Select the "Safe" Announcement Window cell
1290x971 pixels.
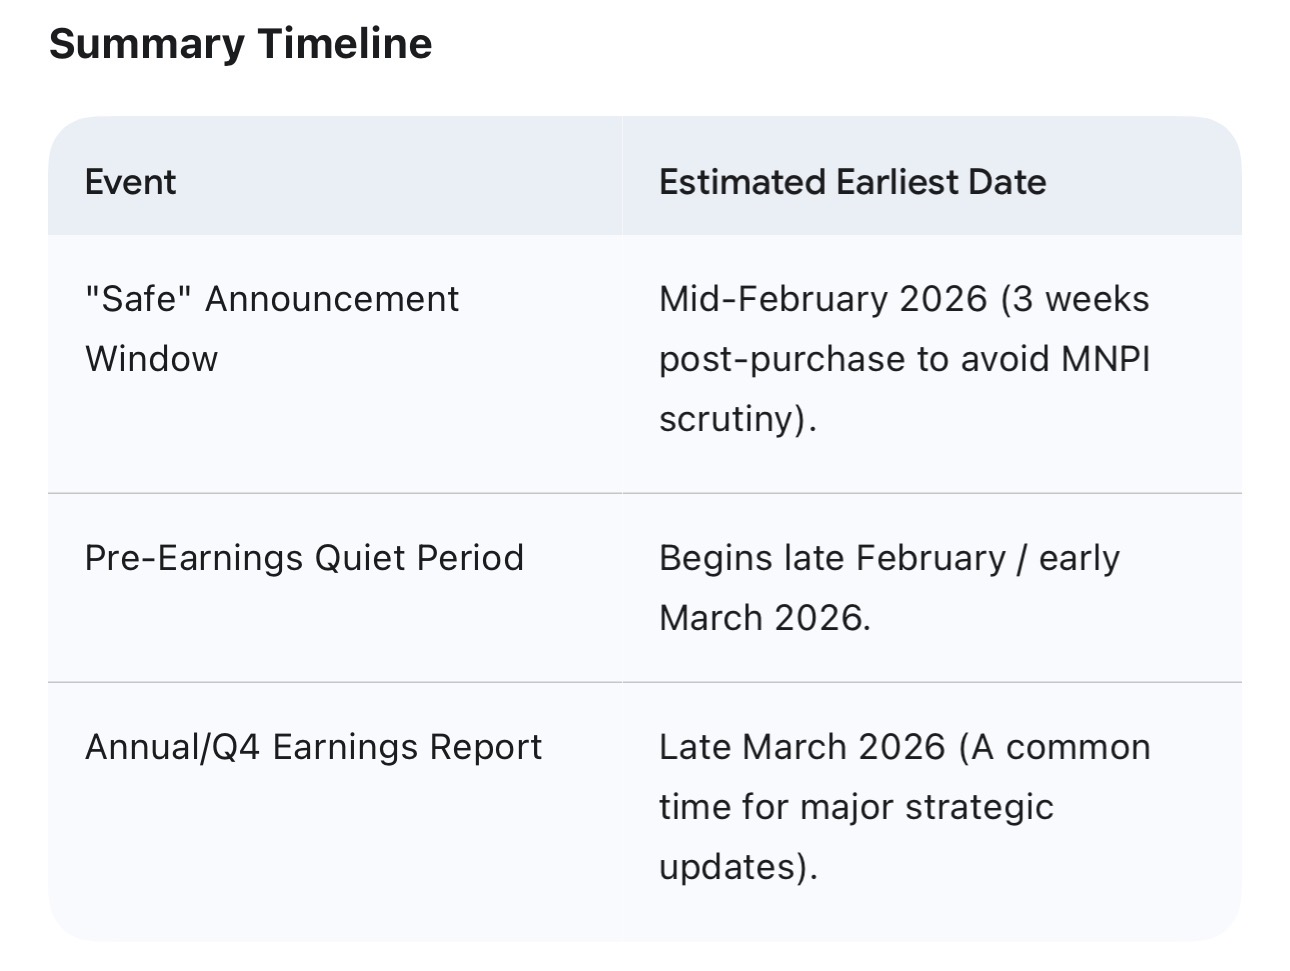click(271, 328)
